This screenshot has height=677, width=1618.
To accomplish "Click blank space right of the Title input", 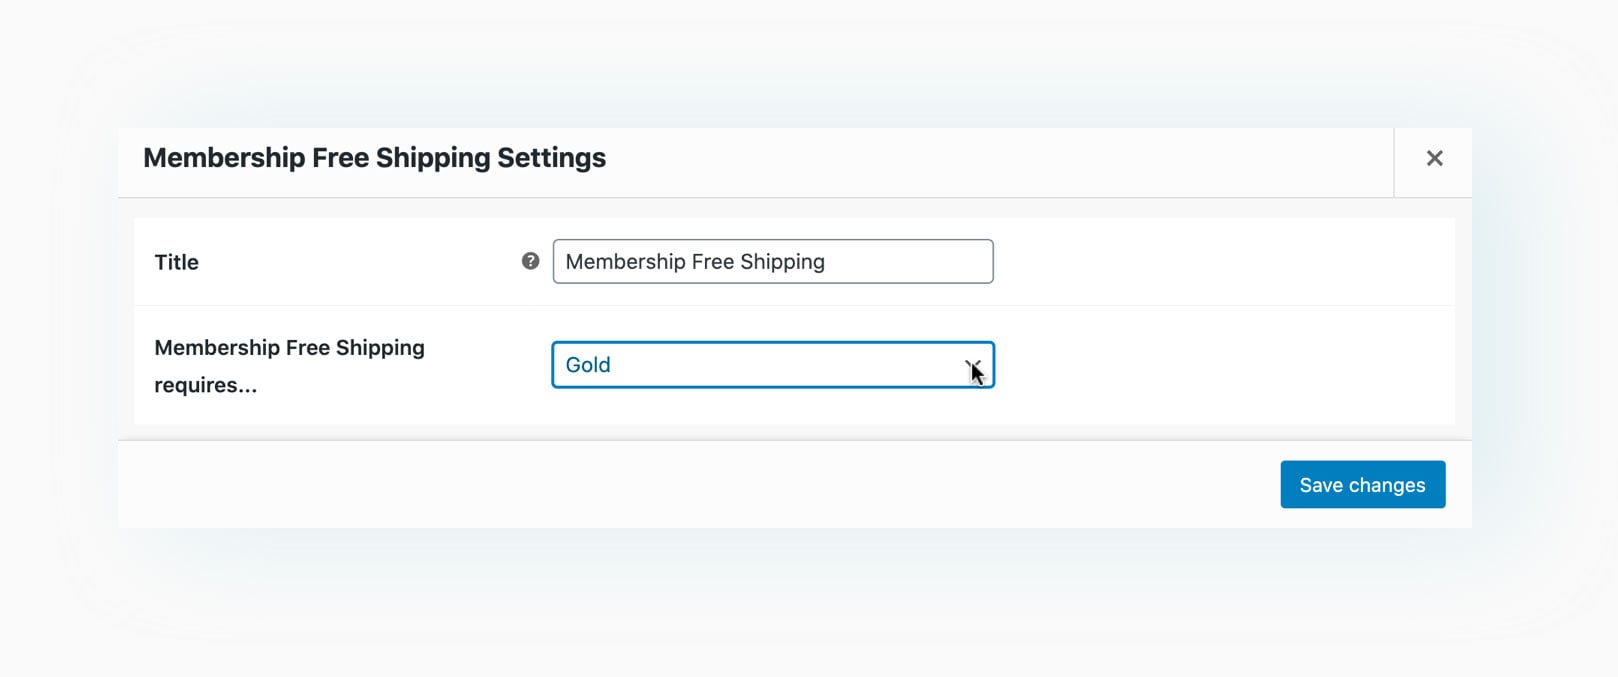I will coord(1220,262).
